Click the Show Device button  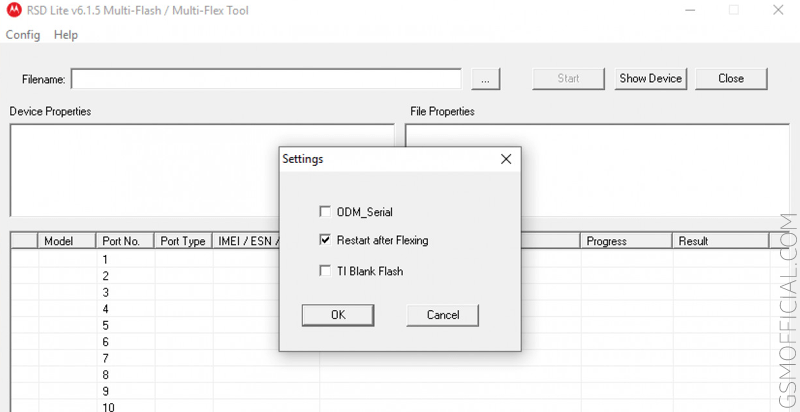tap(651, 79)
